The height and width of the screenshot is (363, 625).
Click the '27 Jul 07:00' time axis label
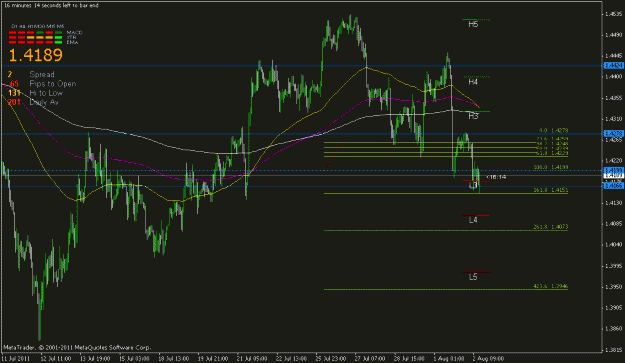(370, 359)
